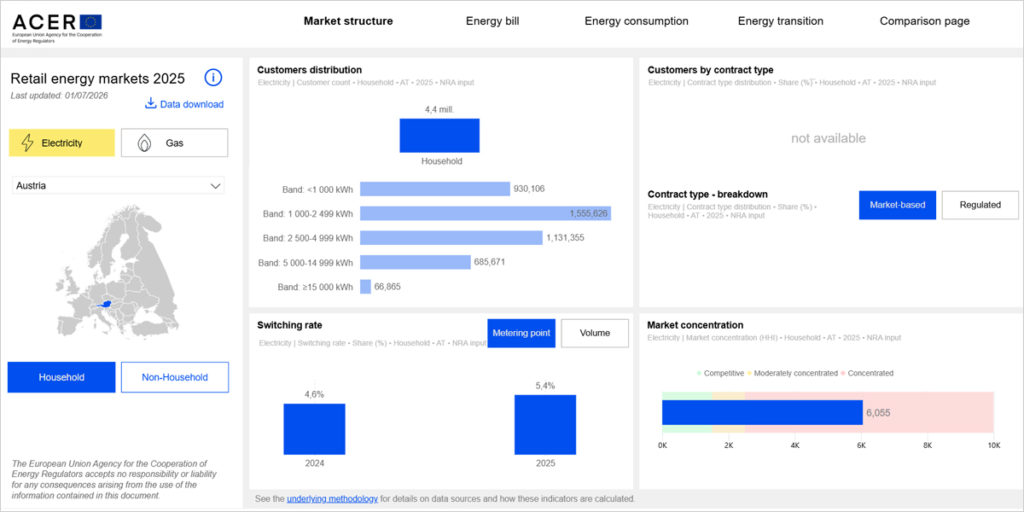Select the Household customer toggle
The height and width of the screenshot is (512, 1024).
coord(61,377)
